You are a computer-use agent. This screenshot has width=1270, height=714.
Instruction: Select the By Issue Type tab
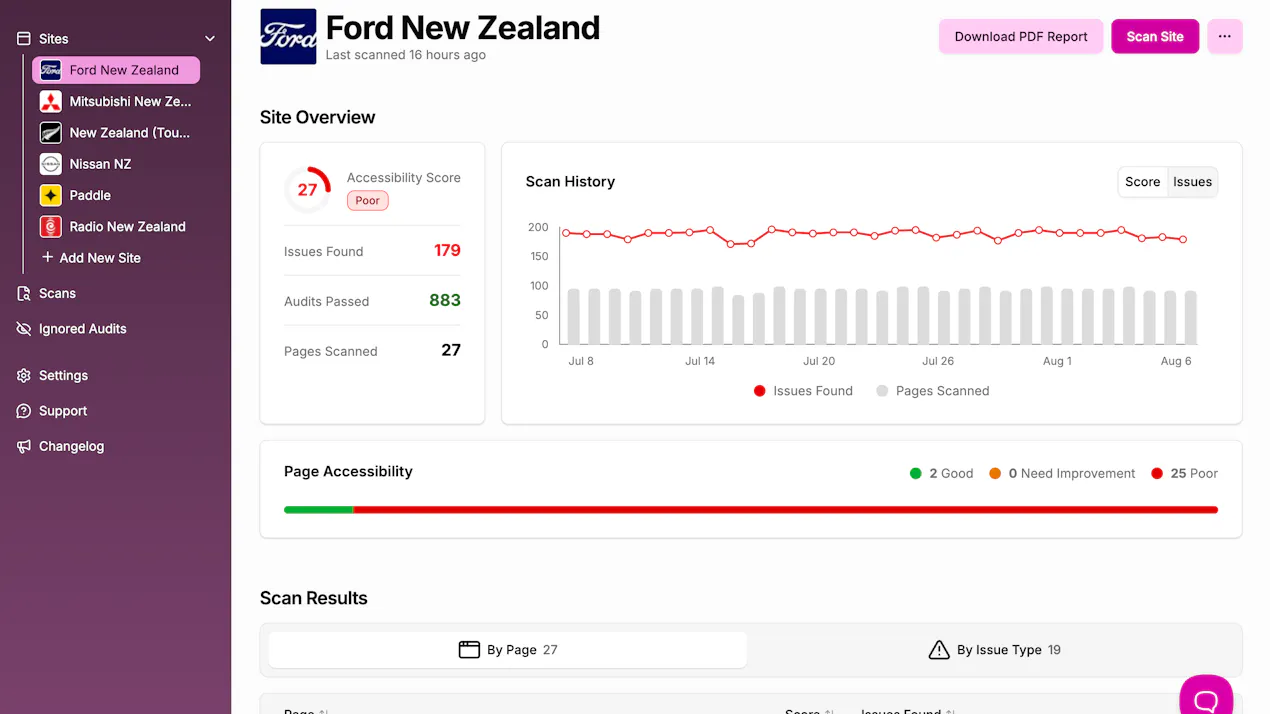995,650
